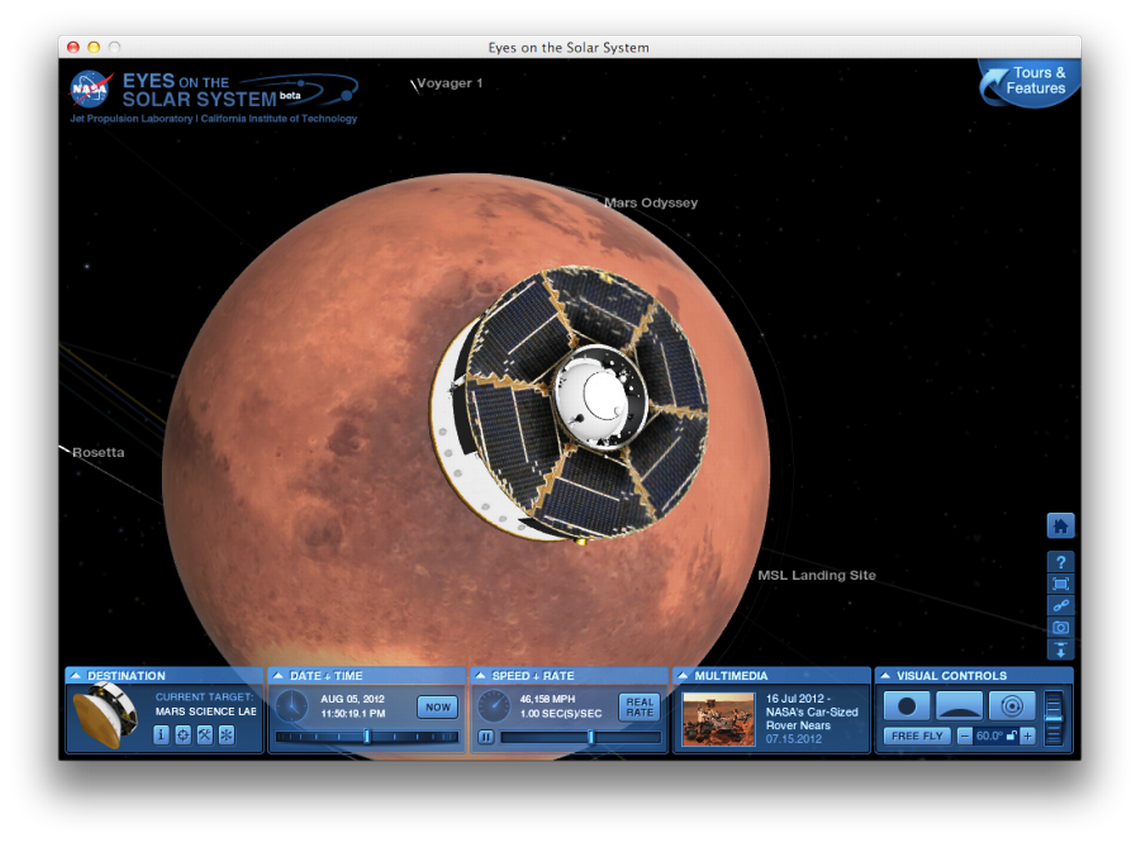This screenshot has height=842, width=1140.
Task: Click the Jet Propulsion Laboratory text
Action: [x=132, y=119]
